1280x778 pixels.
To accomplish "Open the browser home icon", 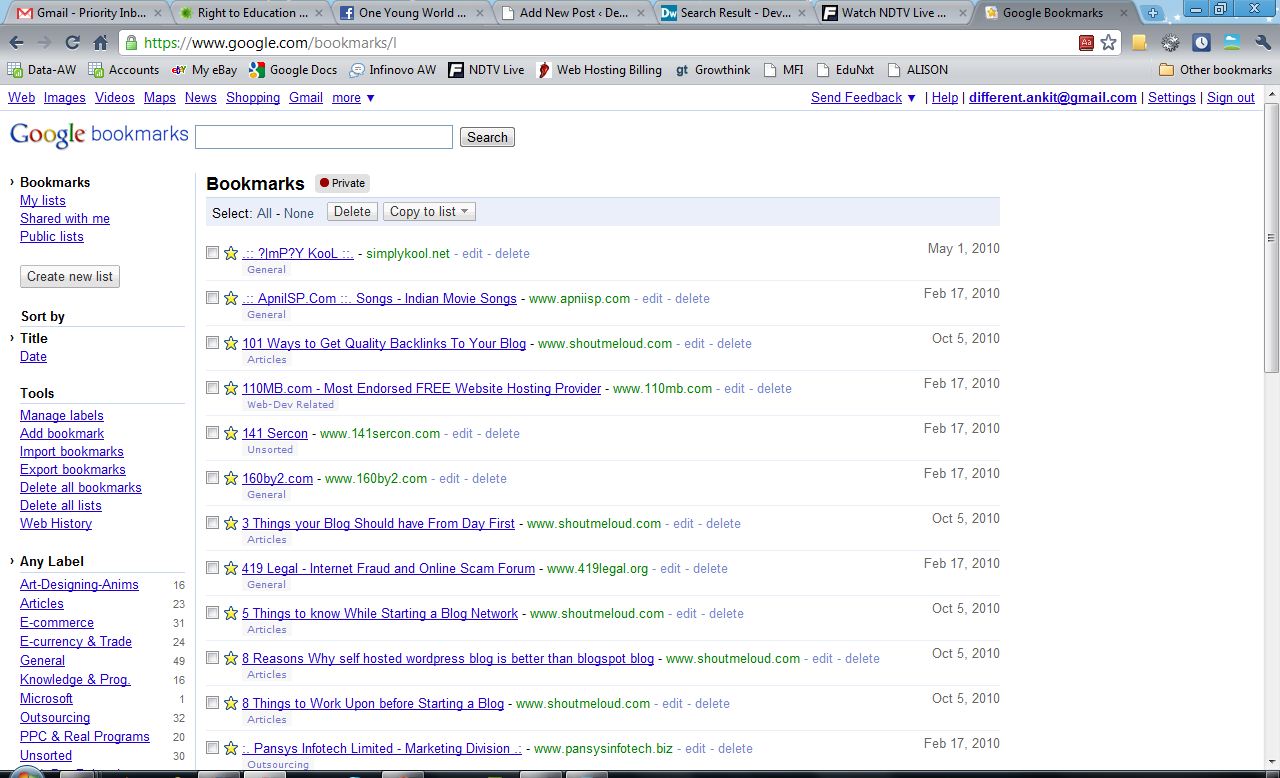I will point(100,43).
